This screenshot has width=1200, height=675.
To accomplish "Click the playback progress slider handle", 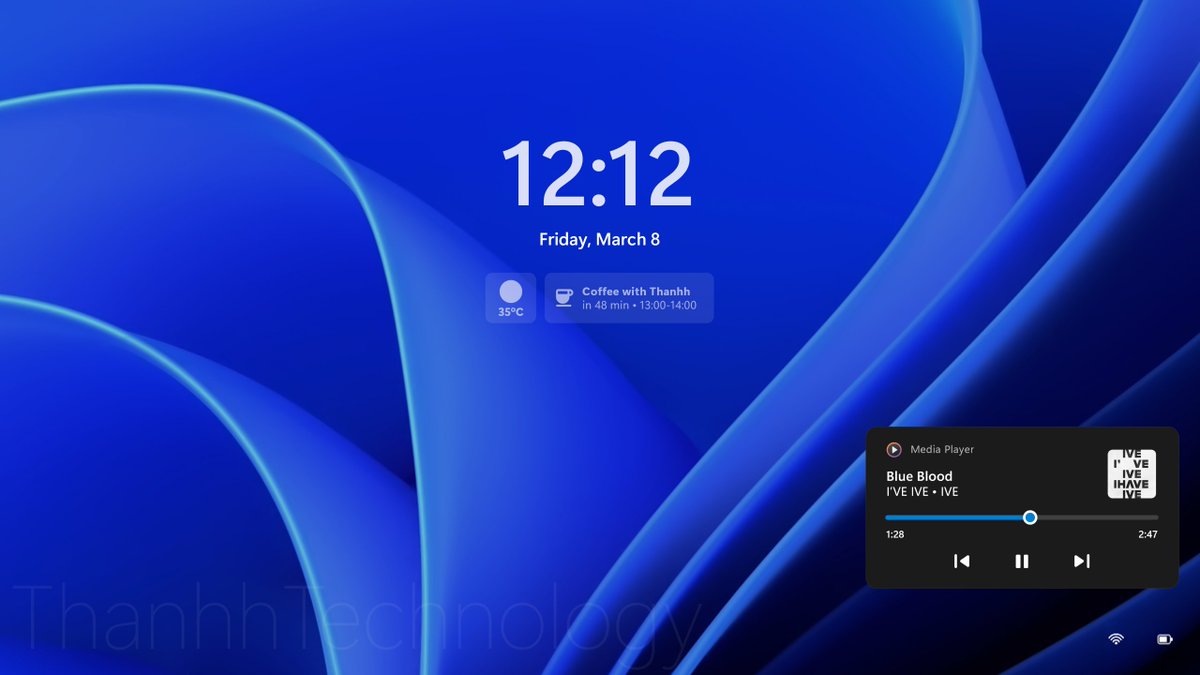I will [1030, 517].
